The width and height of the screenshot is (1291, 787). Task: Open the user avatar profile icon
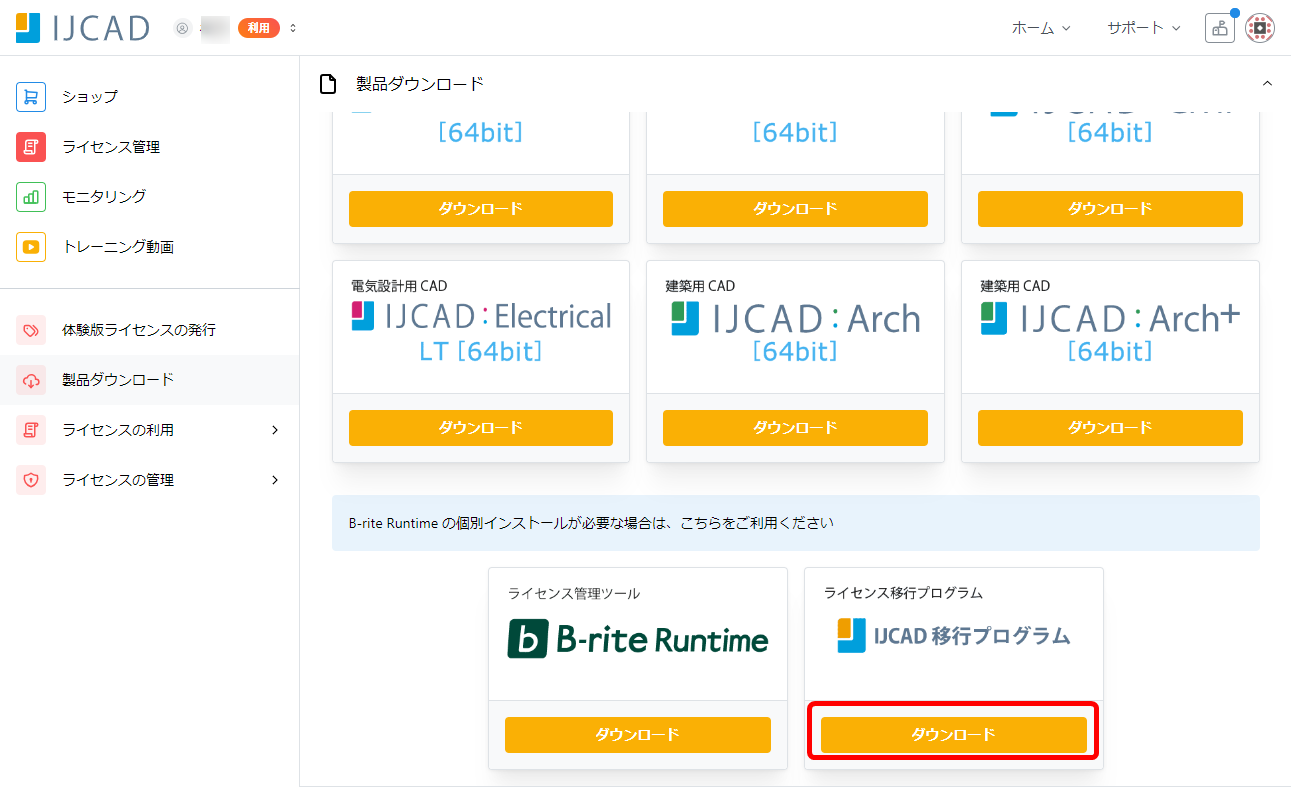coord(1260,28)
